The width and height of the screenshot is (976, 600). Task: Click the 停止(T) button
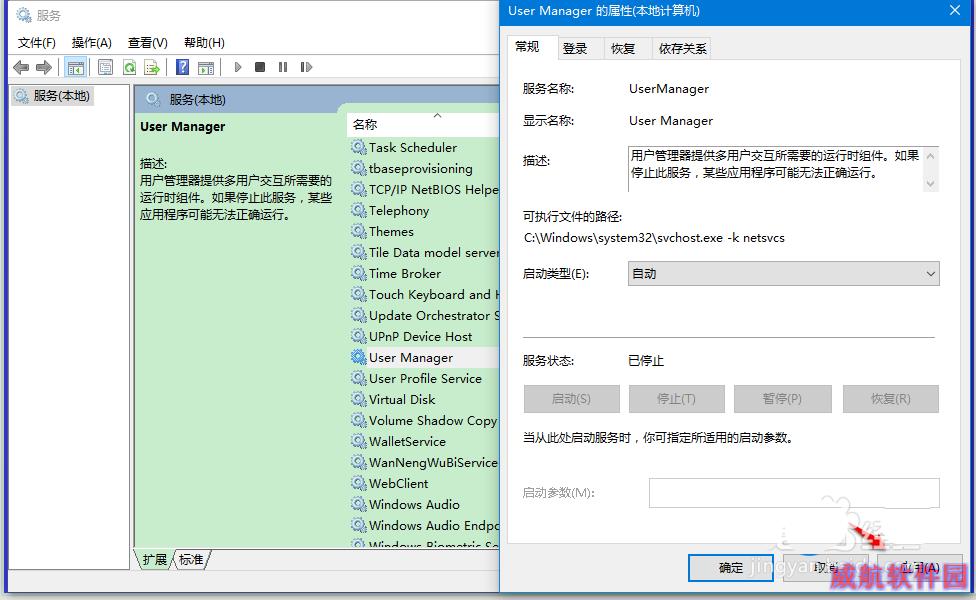pyautogui.click(x=677, y=399)
